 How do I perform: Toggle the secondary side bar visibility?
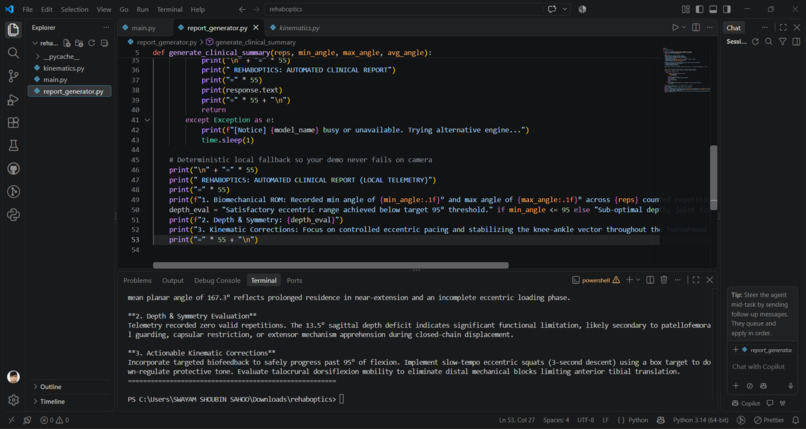(727, 9)
